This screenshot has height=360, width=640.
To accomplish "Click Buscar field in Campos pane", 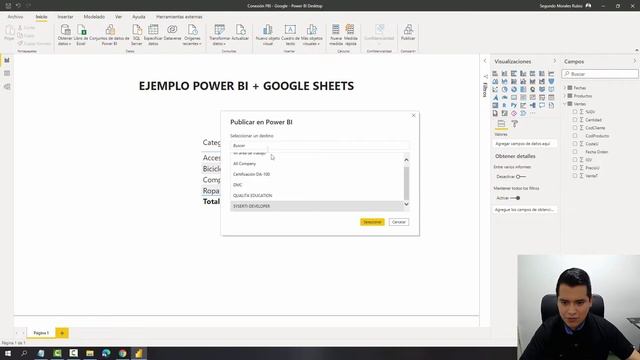I will pyautogui.click(x=600, y=74).
